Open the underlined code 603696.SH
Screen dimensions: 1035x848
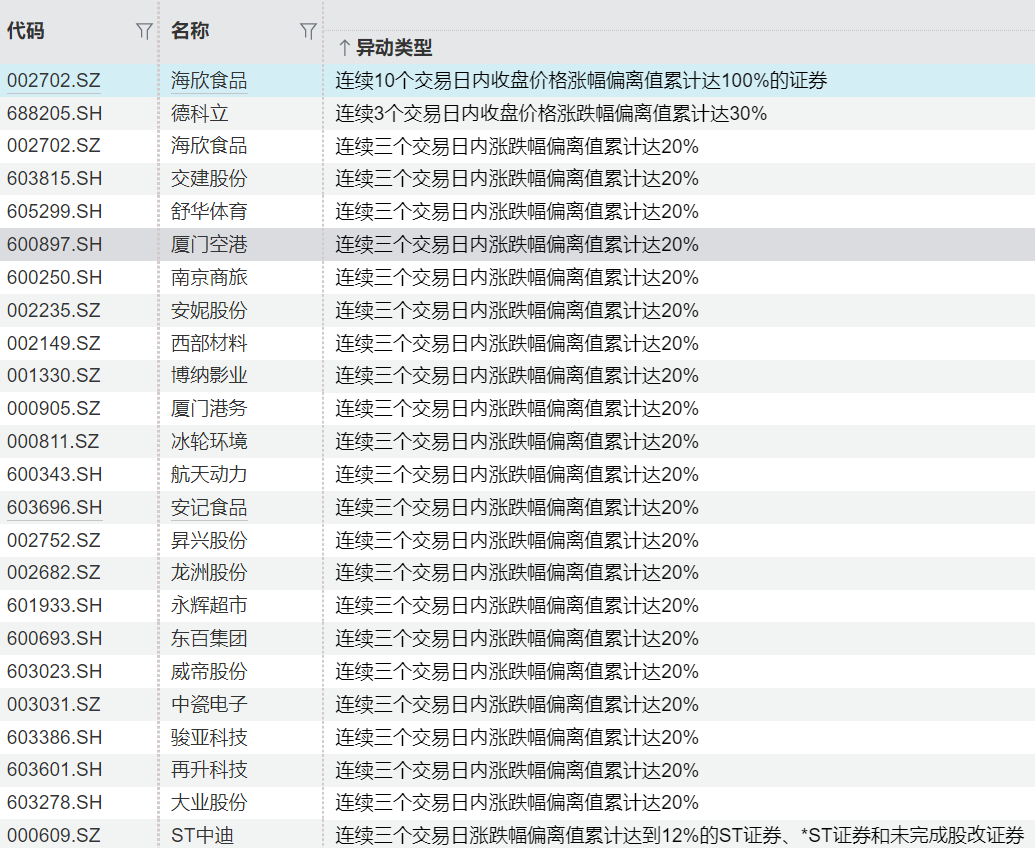(54, 508)
